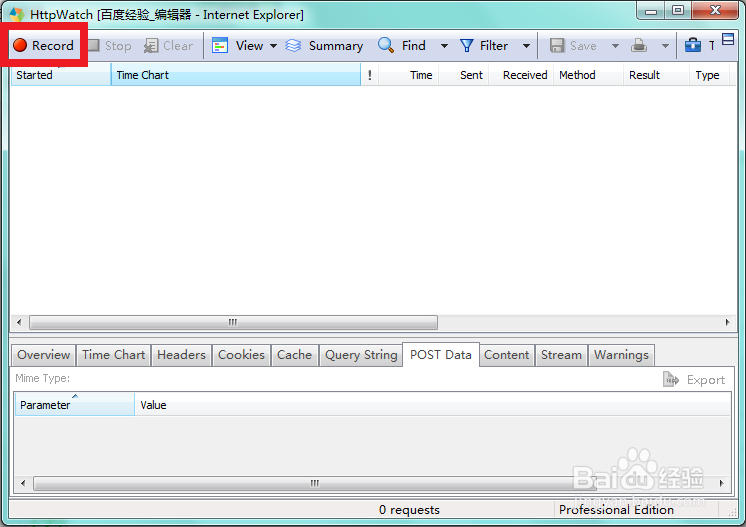
Task: Sort by the Received column header
Action: point(521,75)
